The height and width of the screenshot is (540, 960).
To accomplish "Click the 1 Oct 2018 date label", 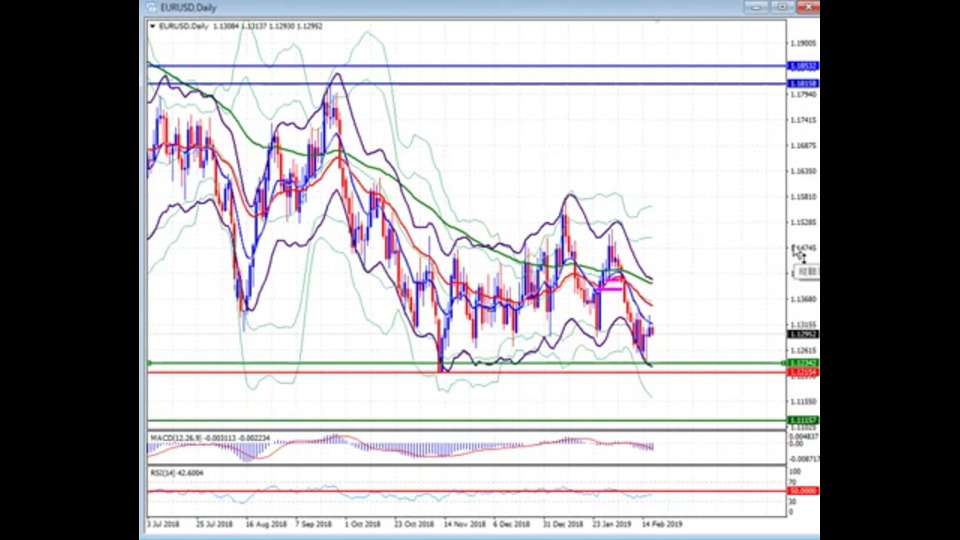I will click(x=362, y=525).
